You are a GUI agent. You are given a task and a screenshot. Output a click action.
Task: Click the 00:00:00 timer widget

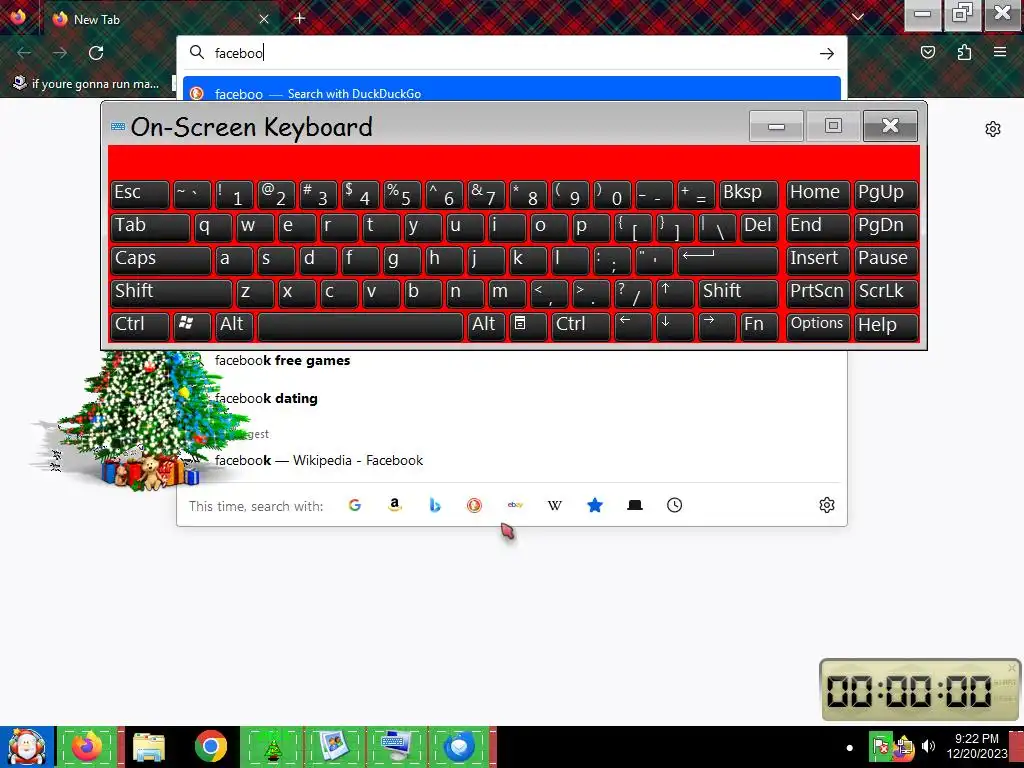pos(920,690)
